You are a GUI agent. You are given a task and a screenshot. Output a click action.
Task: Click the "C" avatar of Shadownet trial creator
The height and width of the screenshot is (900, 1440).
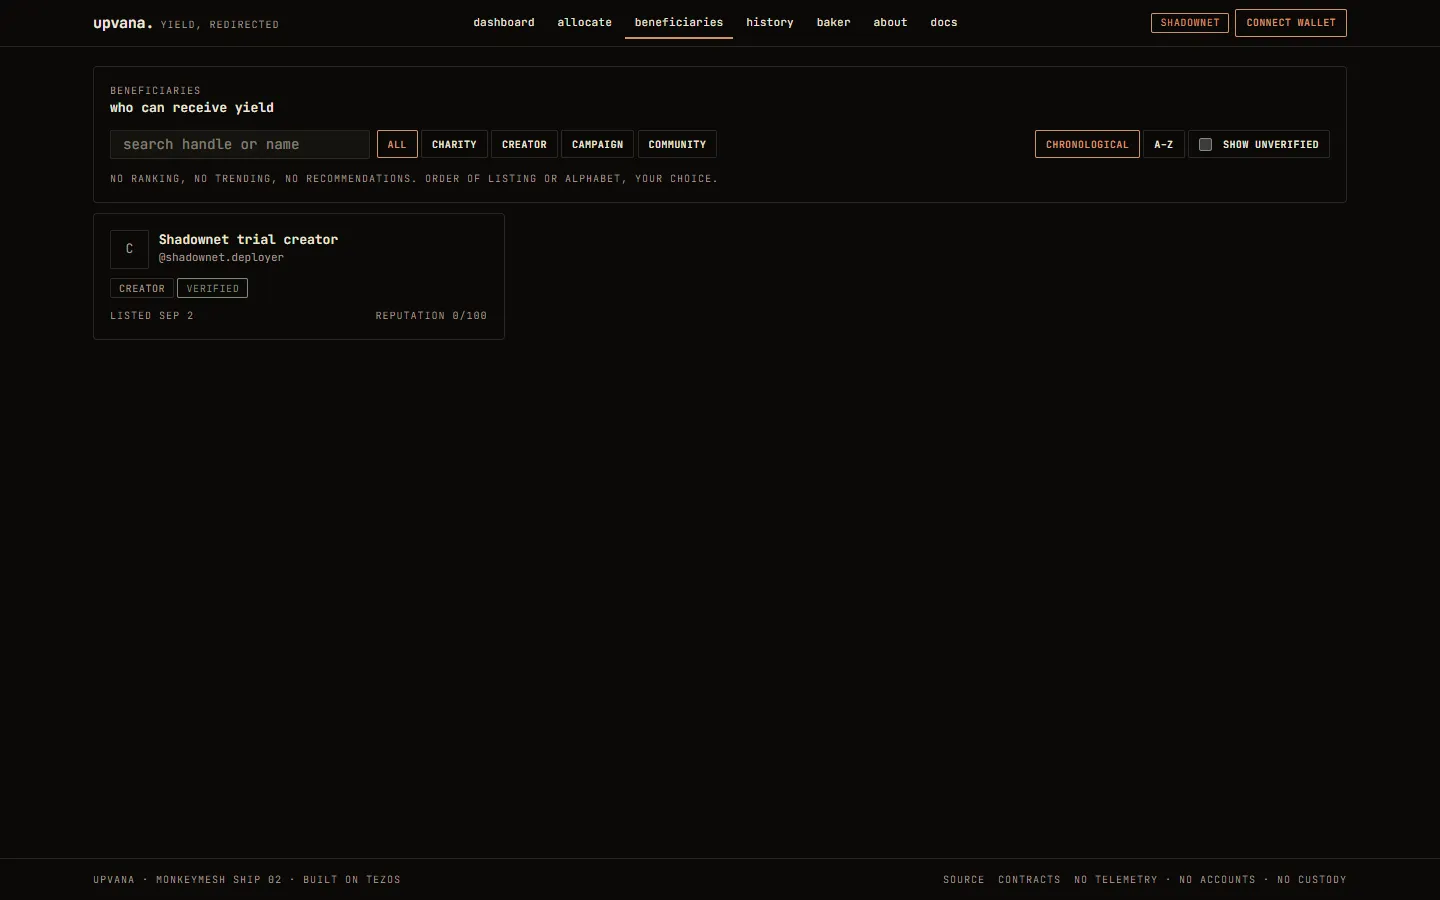pyautogui.click(x=129, y=249)
